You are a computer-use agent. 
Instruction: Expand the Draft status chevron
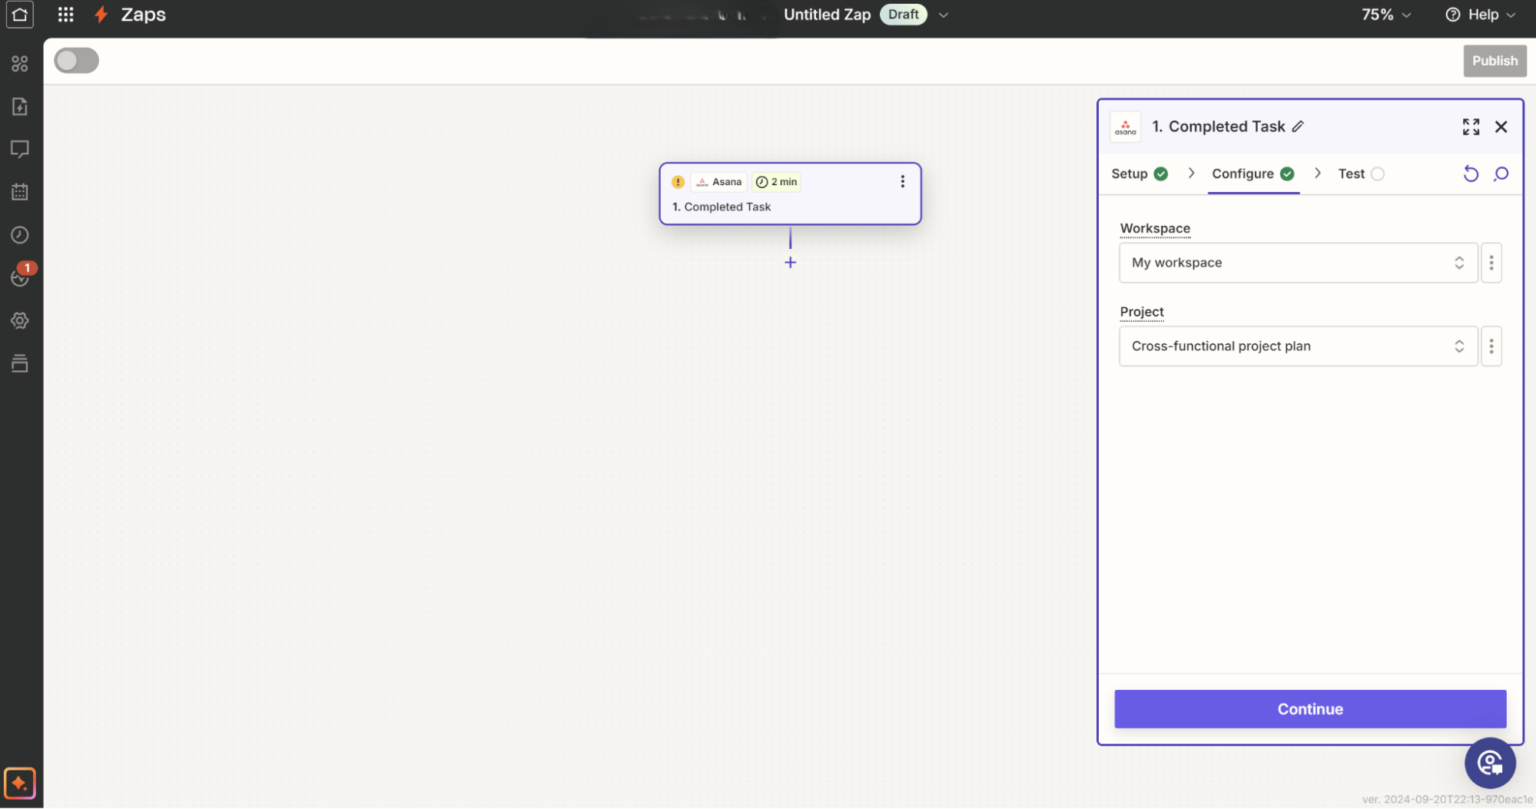(x=943, y=14)
